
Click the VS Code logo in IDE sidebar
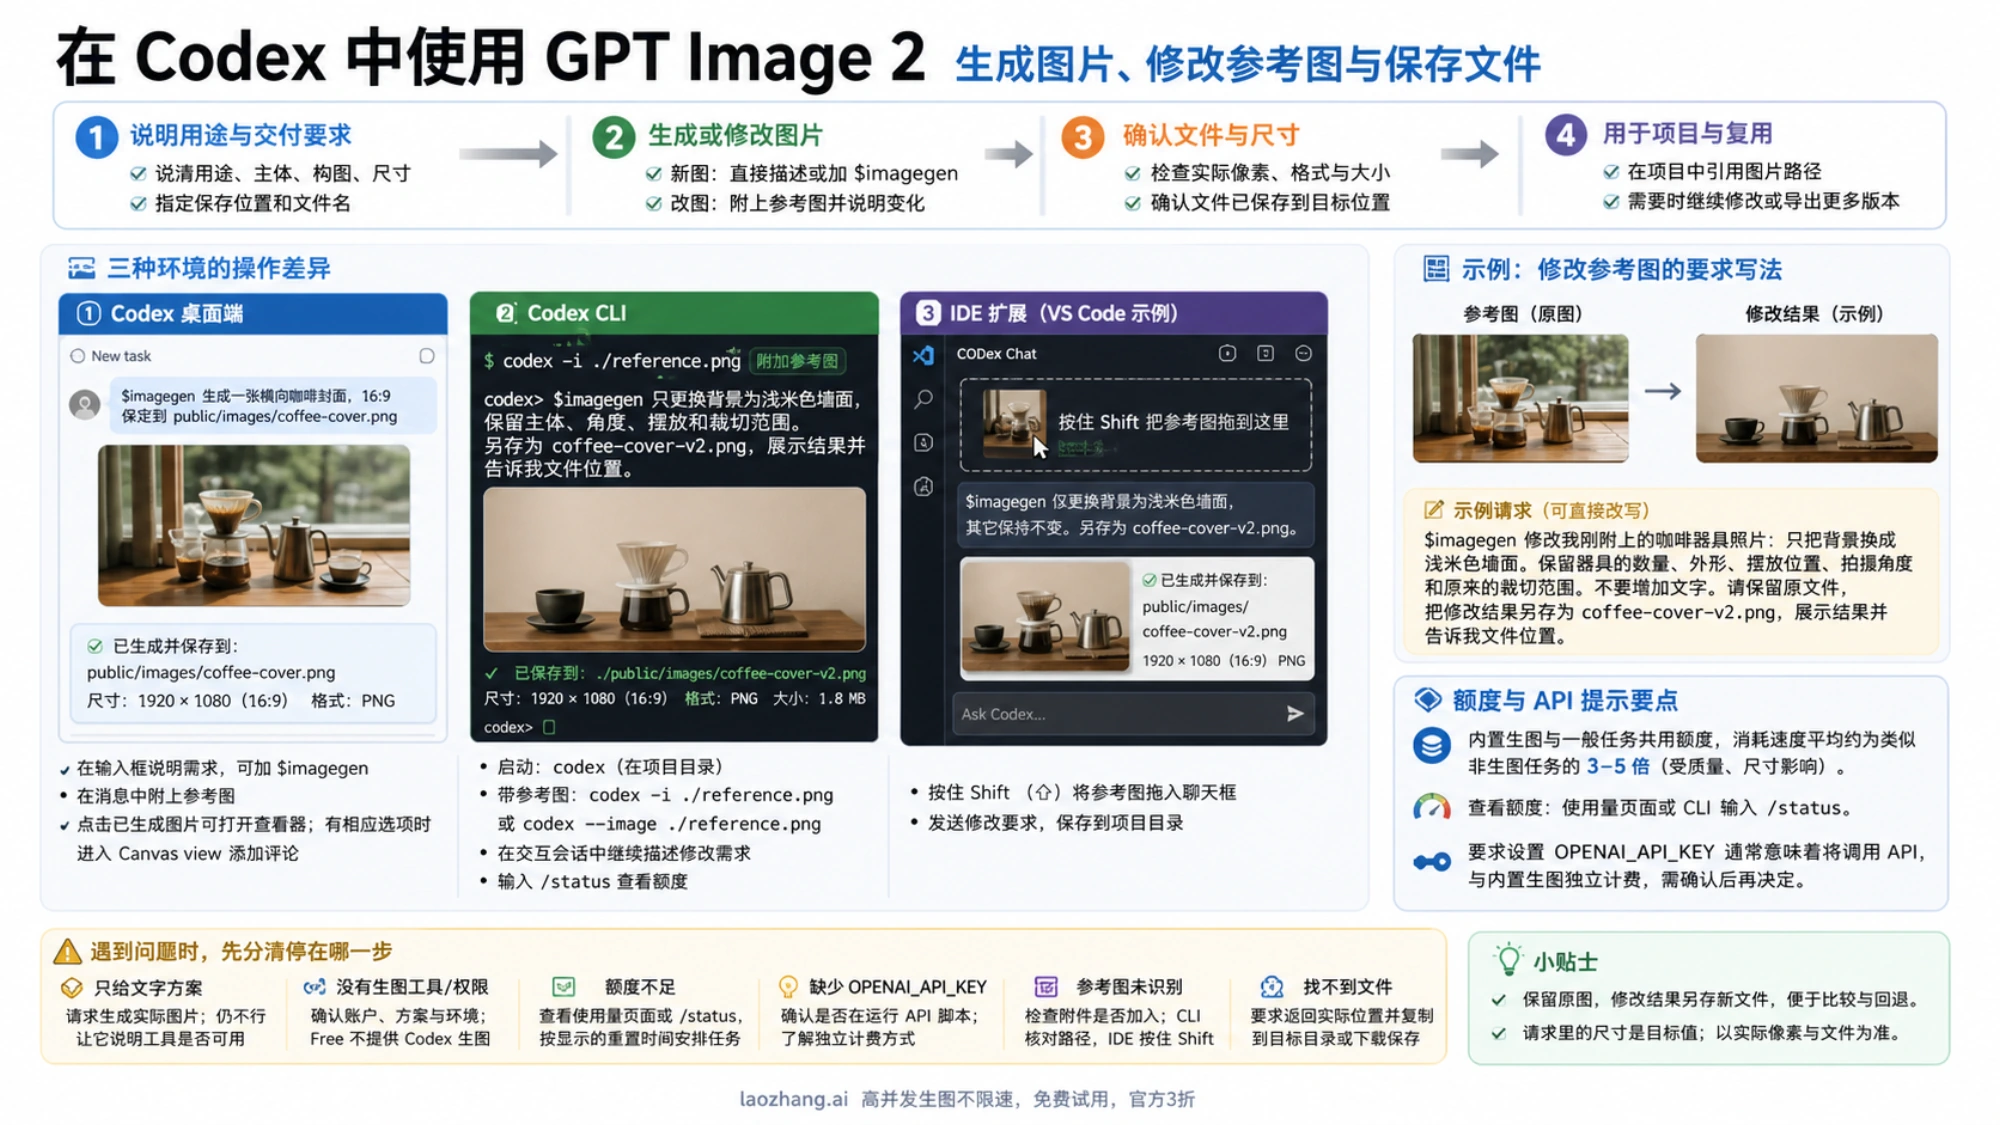[x=923, y=355]
